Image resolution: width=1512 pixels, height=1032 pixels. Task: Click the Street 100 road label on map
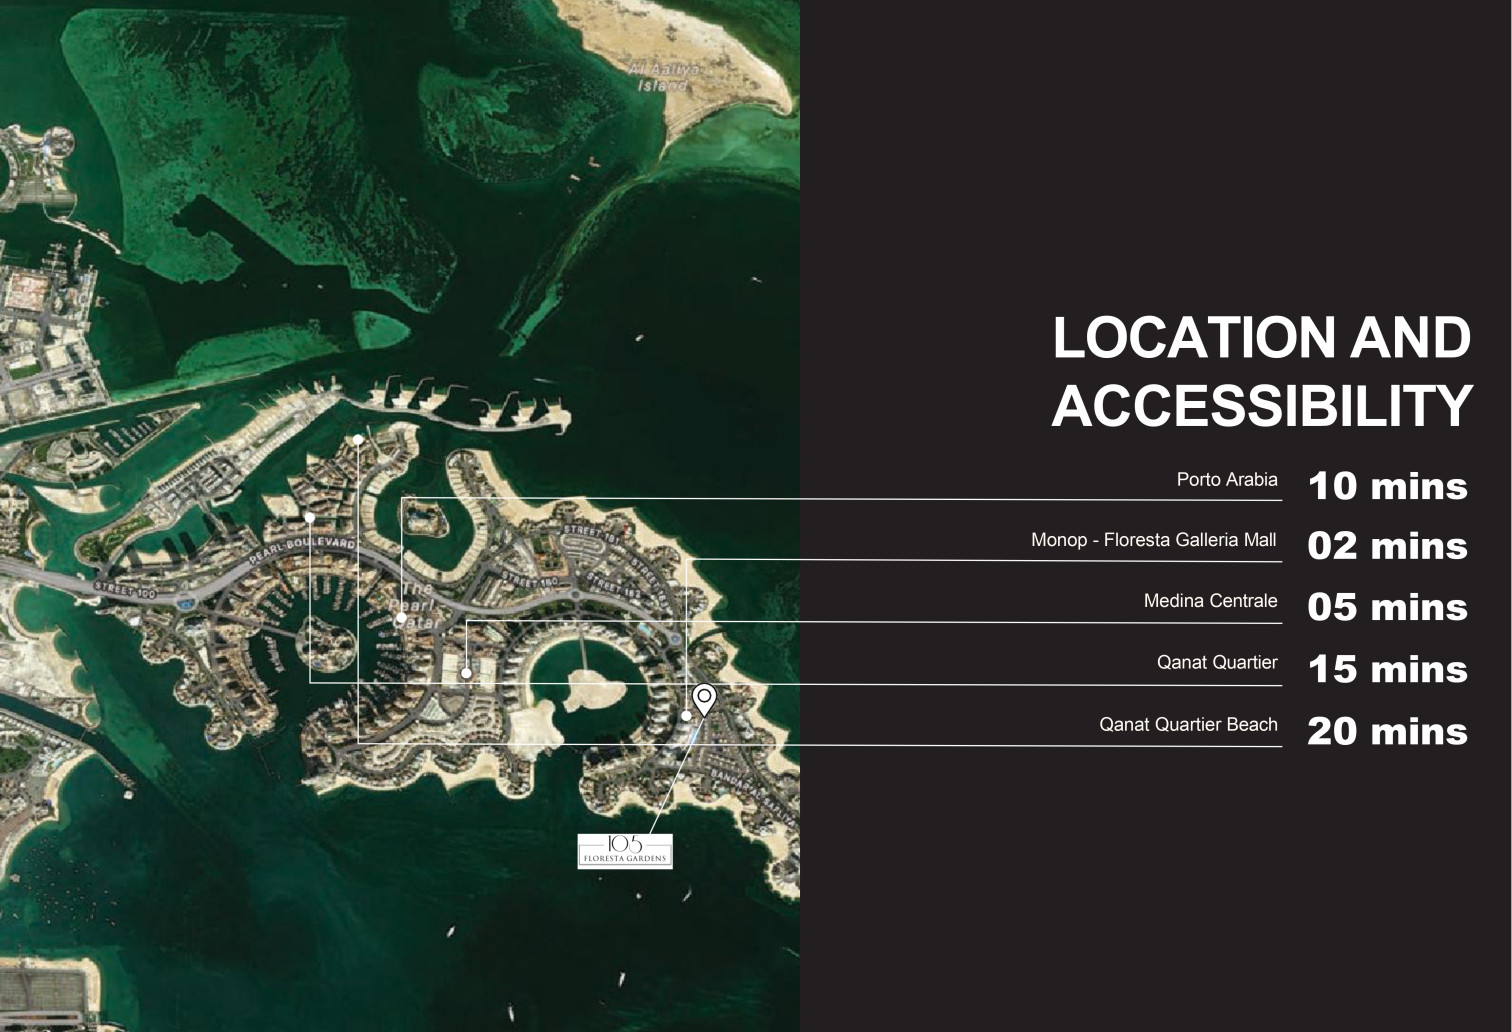(x=126, y=588)
